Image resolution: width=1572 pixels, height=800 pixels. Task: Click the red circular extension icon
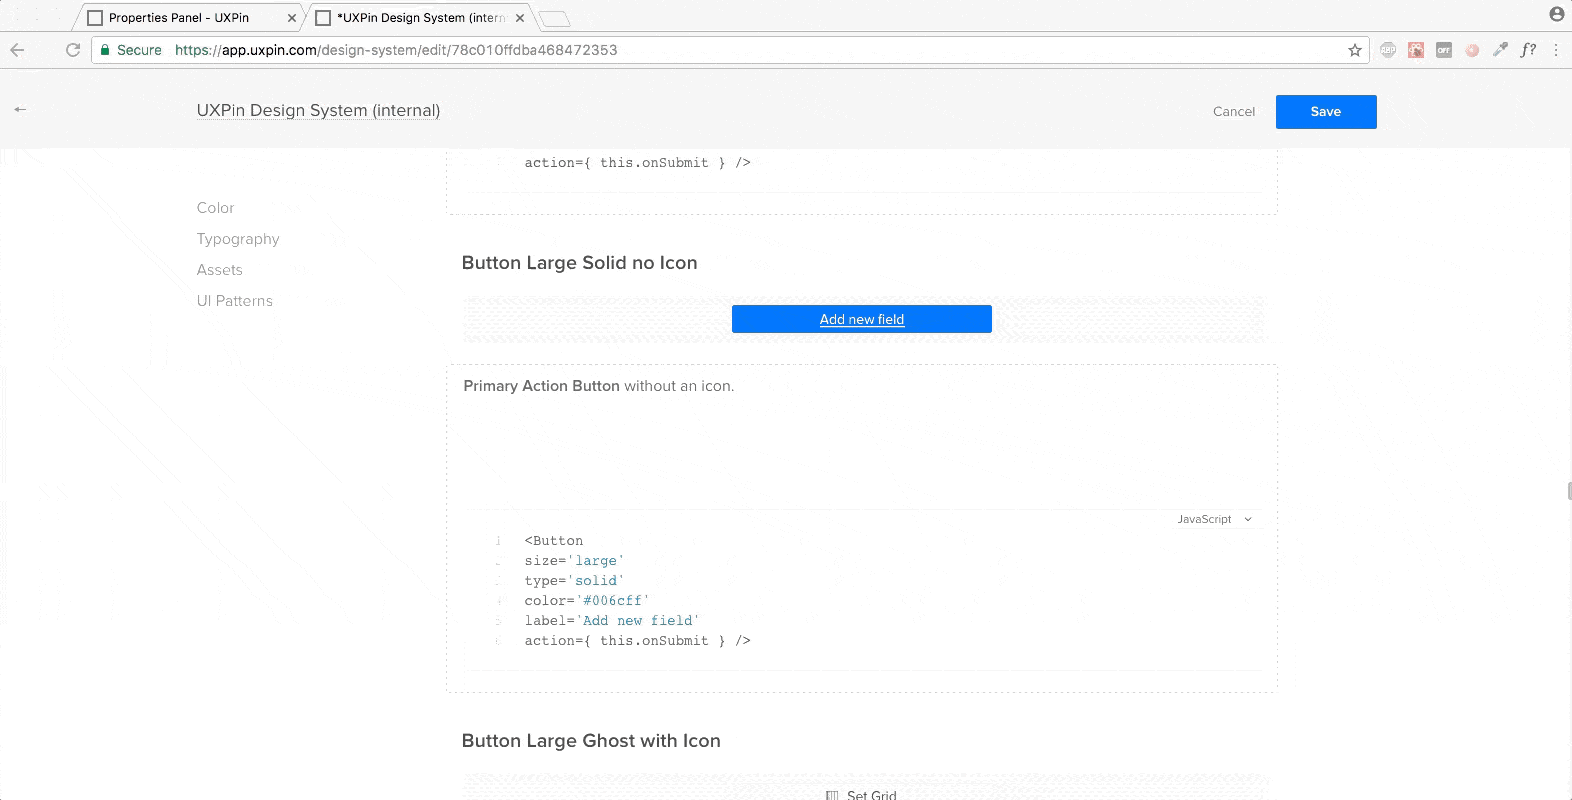coord(1472,50)
